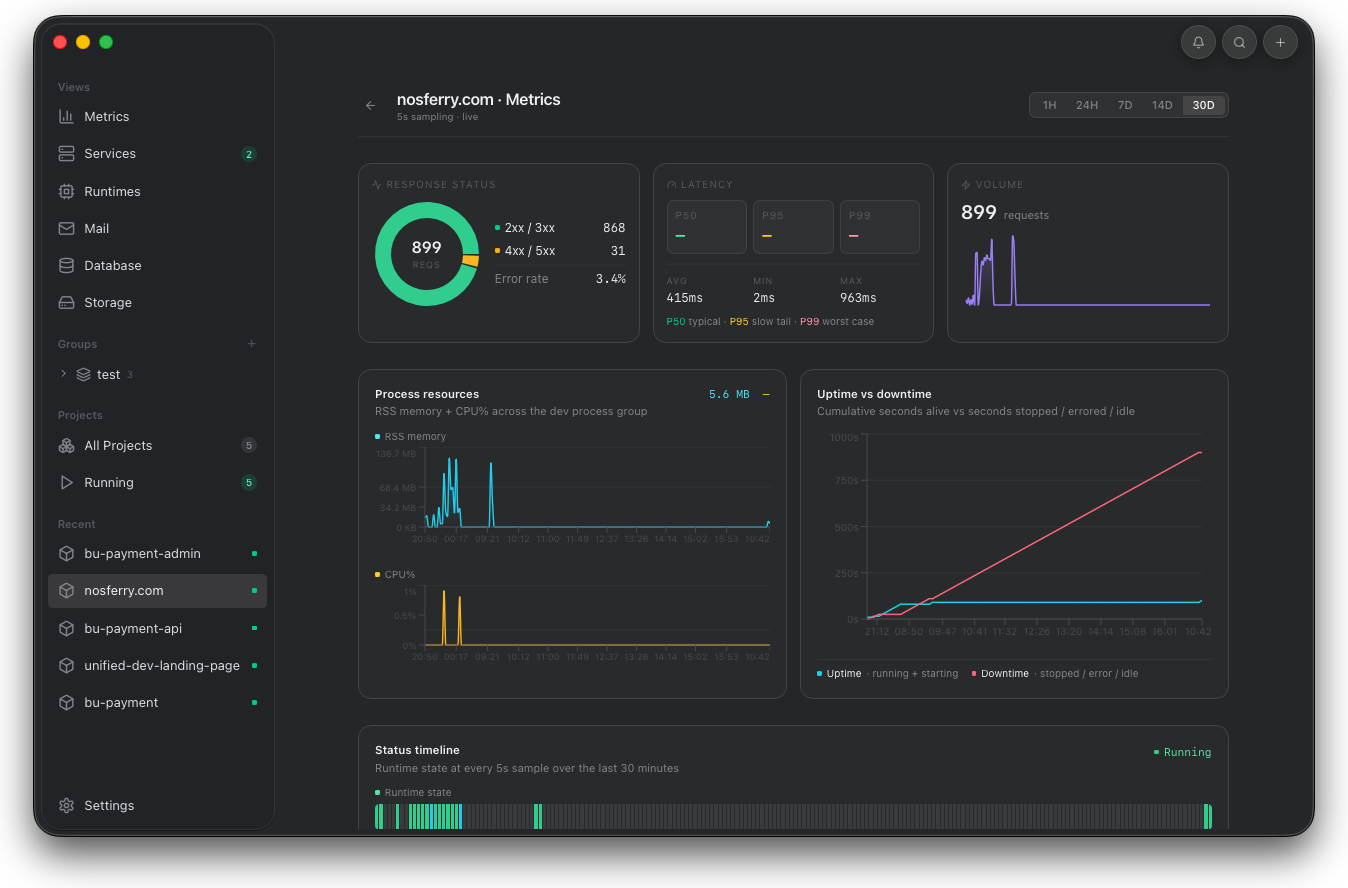Select the 30D time range
The width and height of the screenshot is (1348, 888).
pyautogui.click(x=1203, y=105)
